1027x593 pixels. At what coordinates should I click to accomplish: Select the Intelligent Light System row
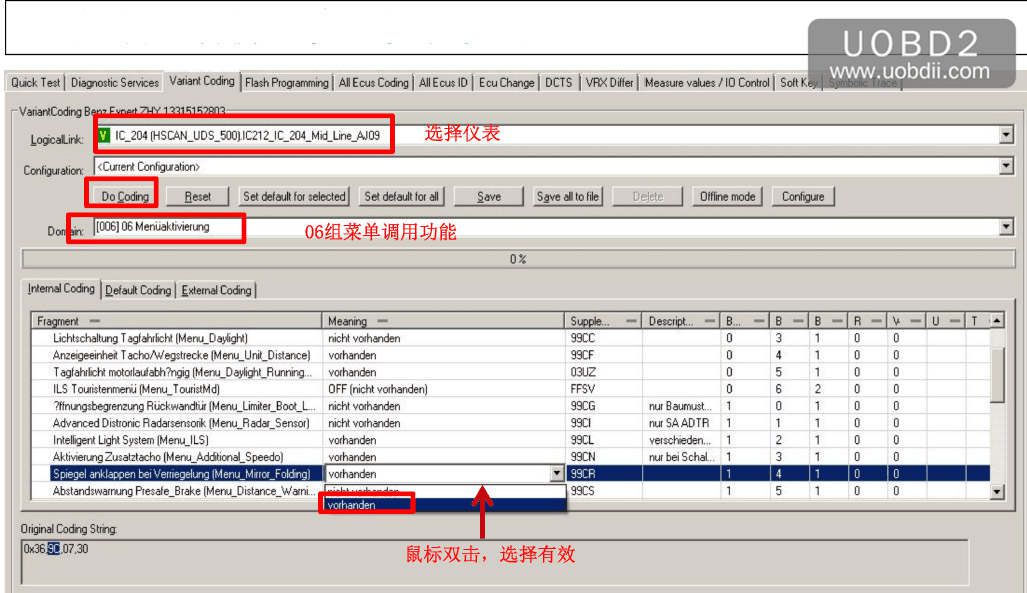(x=511, y=440)
